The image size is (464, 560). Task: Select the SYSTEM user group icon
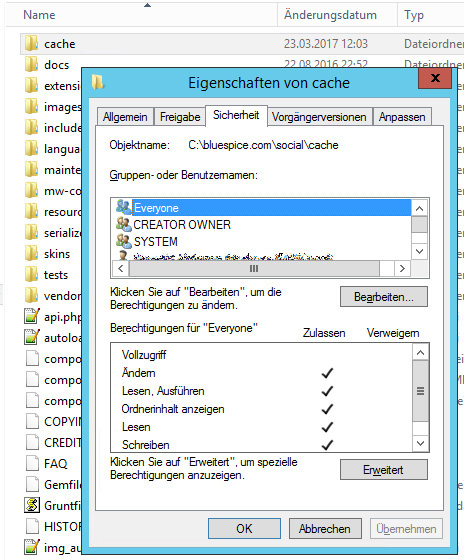coord(124,241)
